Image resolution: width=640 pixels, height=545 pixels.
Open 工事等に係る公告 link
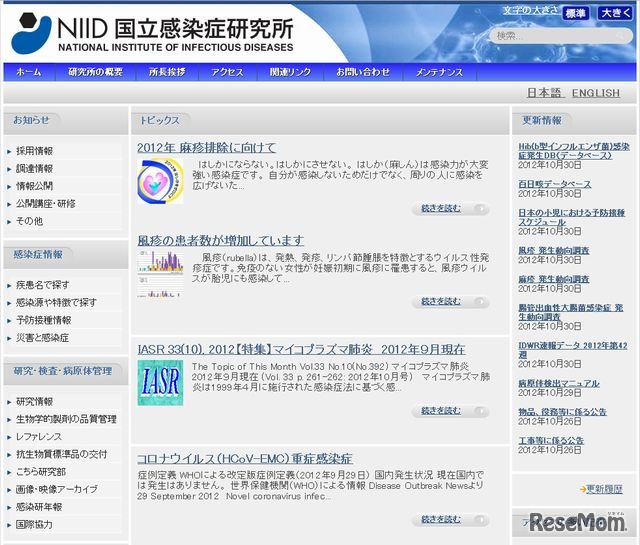551,440
